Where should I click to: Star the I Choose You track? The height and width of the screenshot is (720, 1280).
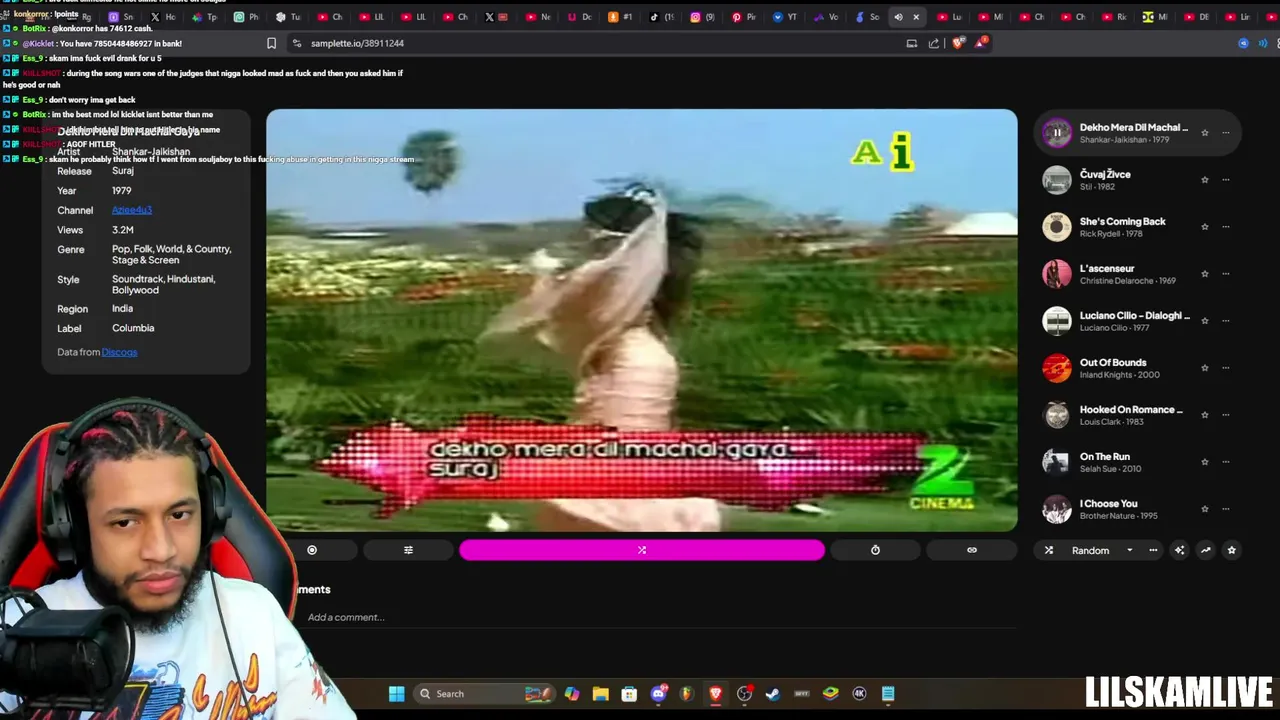pos(1205,509)
